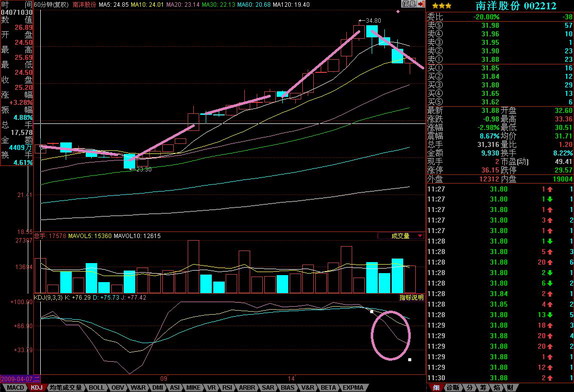Click the MA5: 24.85 label
This screenshot has height=392, width=574.
point(113,5)
